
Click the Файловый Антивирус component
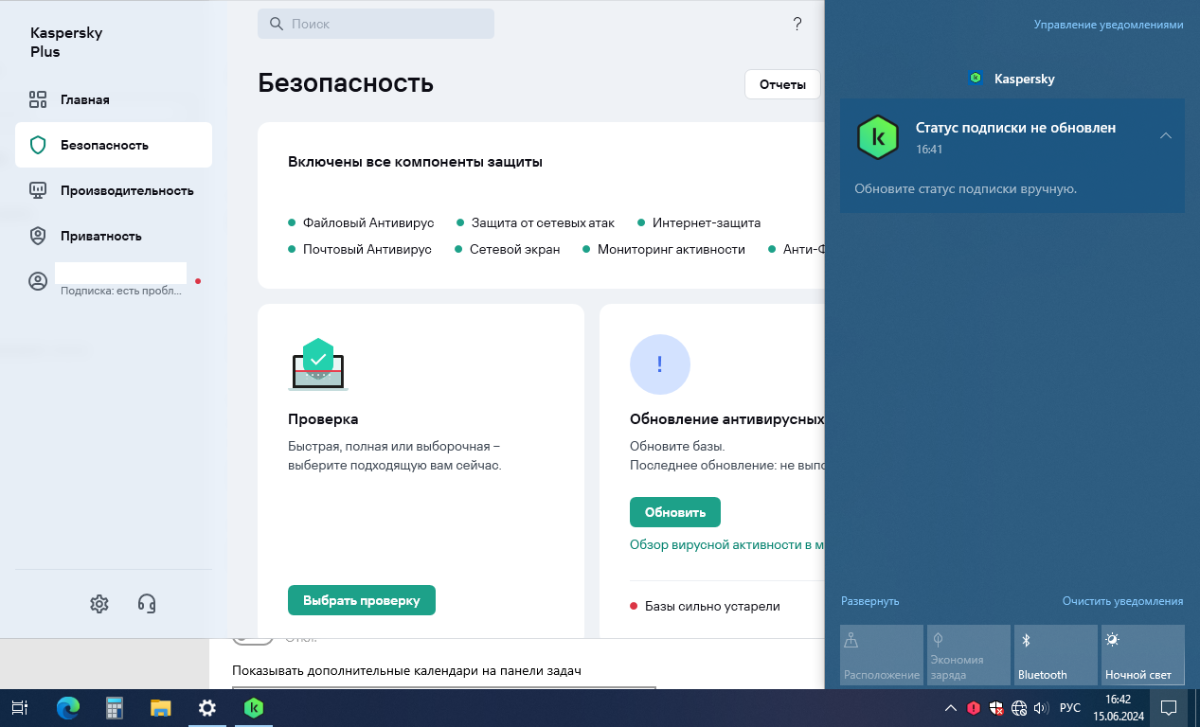(x=369, y=223)
